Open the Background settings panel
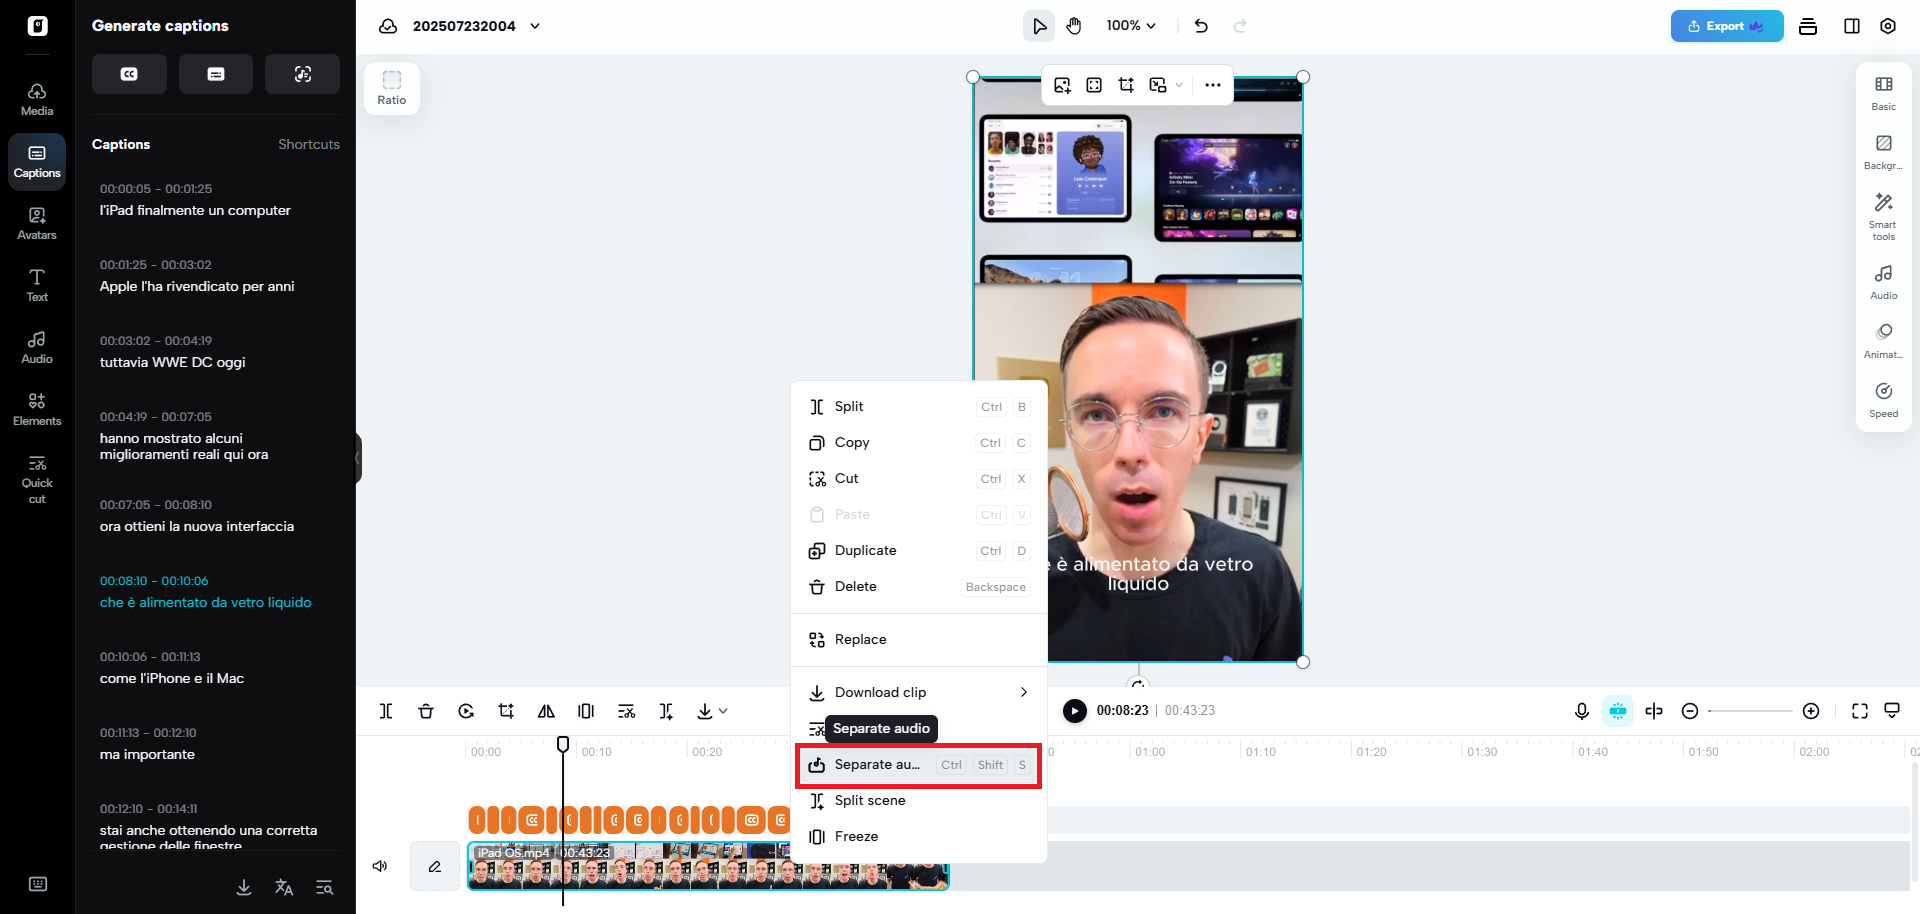Viewport: 1920px width, 914px height. (1884, 151)
